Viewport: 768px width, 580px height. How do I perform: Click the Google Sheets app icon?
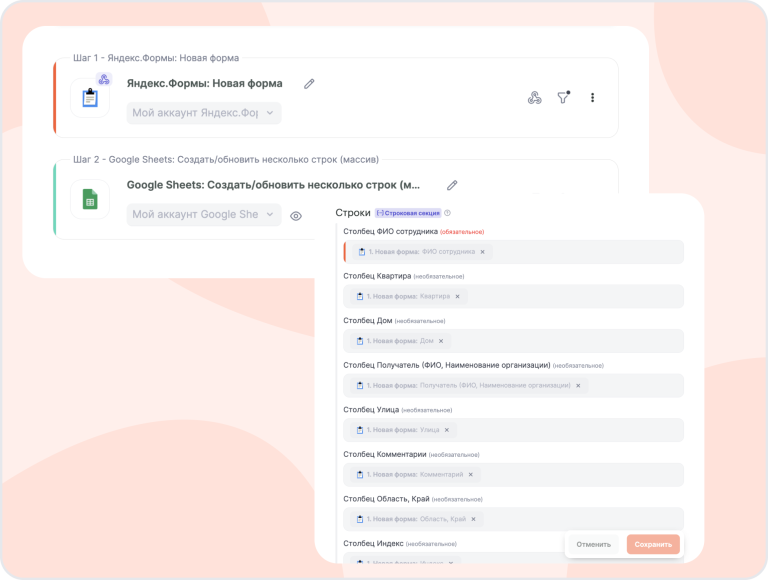tap(90, 199)
